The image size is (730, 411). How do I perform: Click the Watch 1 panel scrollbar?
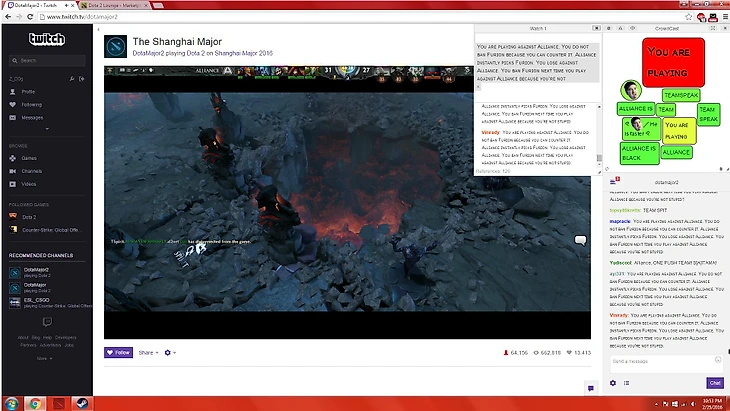(x=599, y=158)
